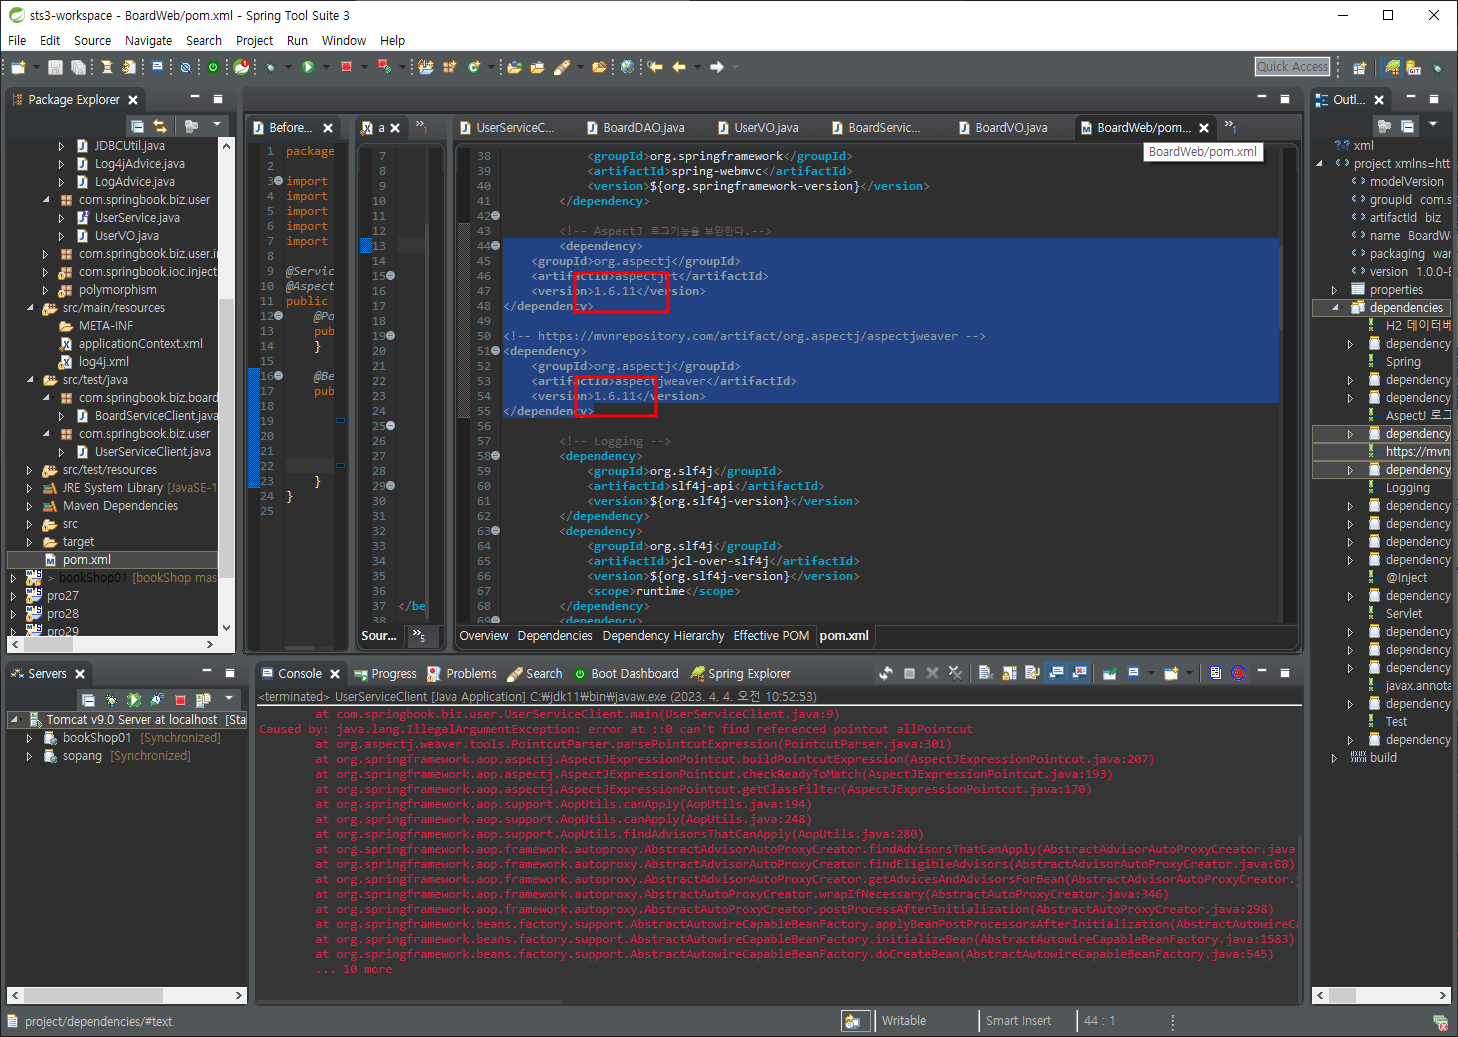Toggle fold marker at line 51
The width and height of the screenshot is (1458, 1037).
click(x=496, y=351)
